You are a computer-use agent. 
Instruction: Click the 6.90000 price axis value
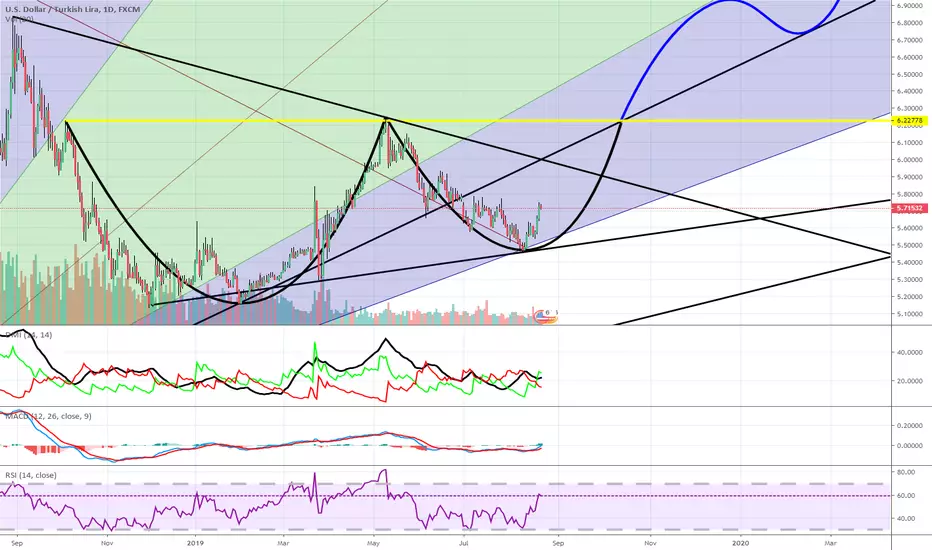pyautogui.click(x=910, y=5)
